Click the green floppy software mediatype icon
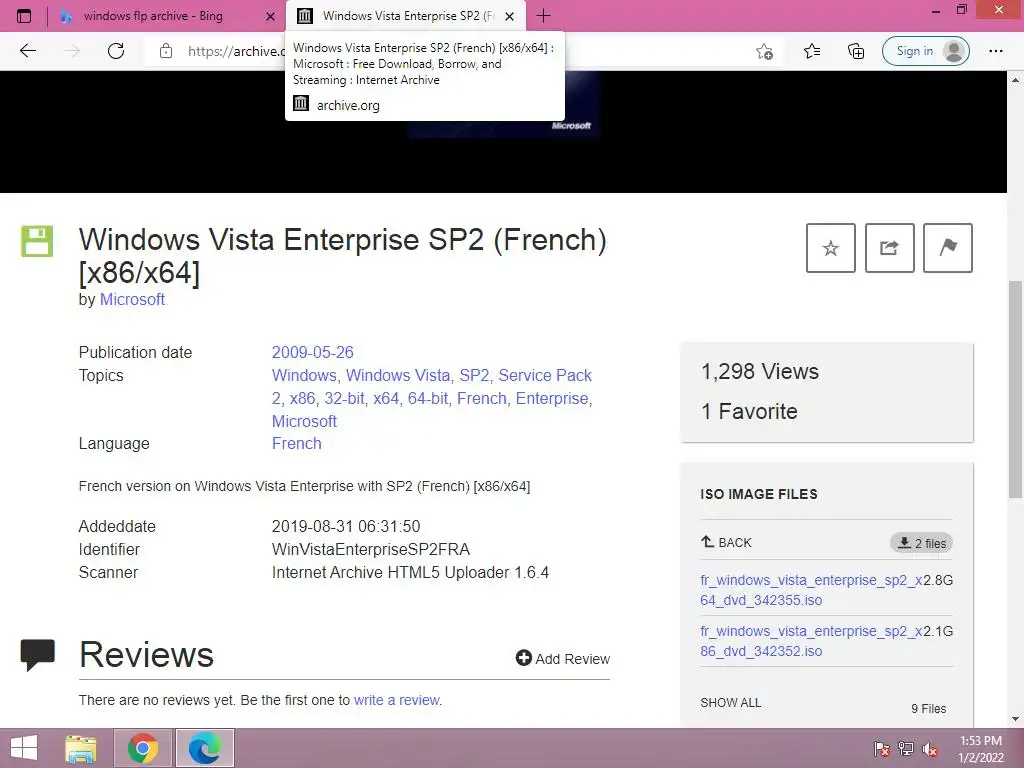Image resolution: width=1024 pixels, height=768 pixels. click(x=37, y=241)
